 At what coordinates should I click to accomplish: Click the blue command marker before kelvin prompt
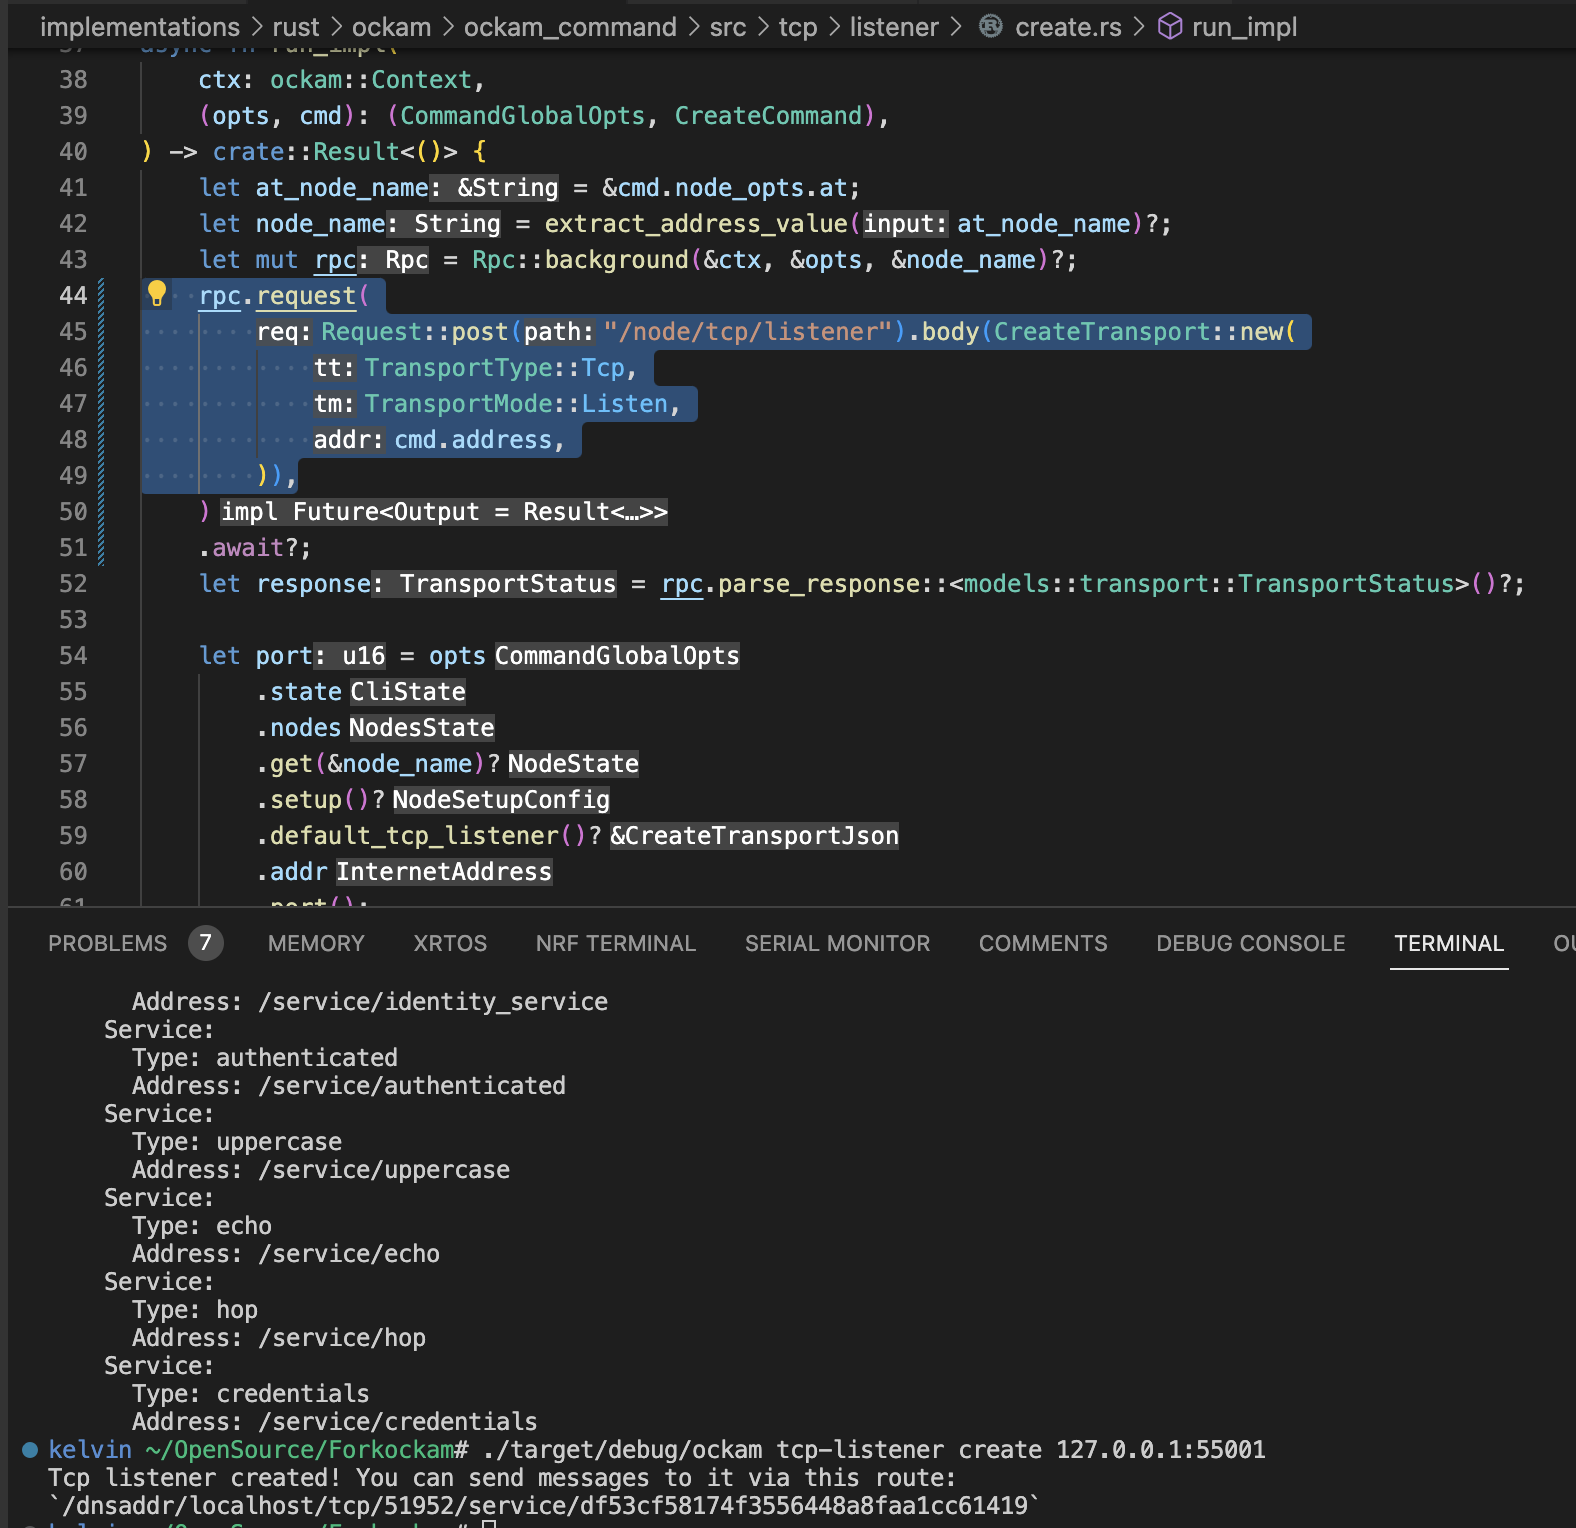pos(30,1449)
